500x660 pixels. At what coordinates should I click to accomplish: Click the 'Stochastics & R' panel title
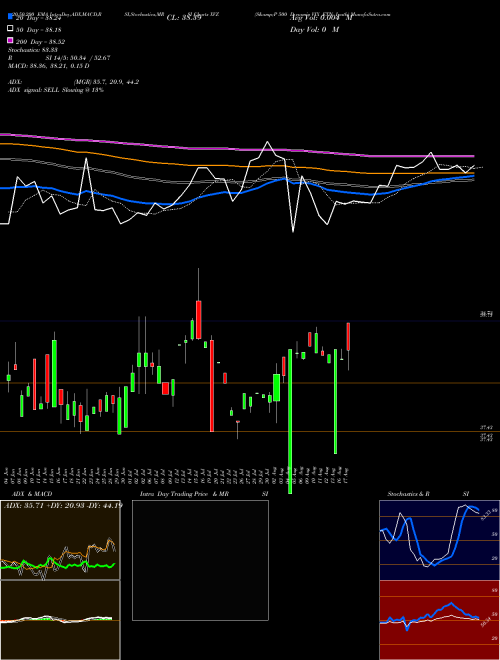click(x=408, y=494)
